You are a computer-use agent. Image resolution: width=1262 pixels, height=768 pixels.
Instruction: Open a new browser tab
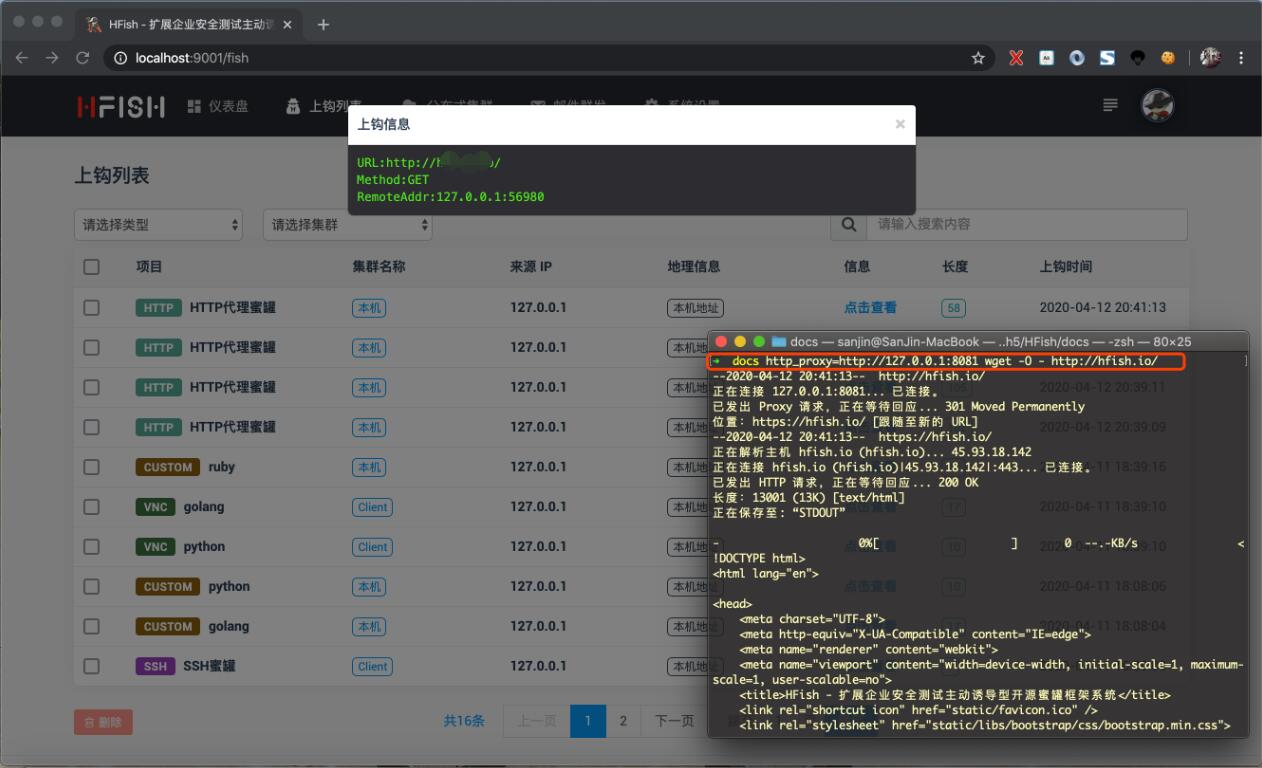pyautogui.click(x=323, y=24)
